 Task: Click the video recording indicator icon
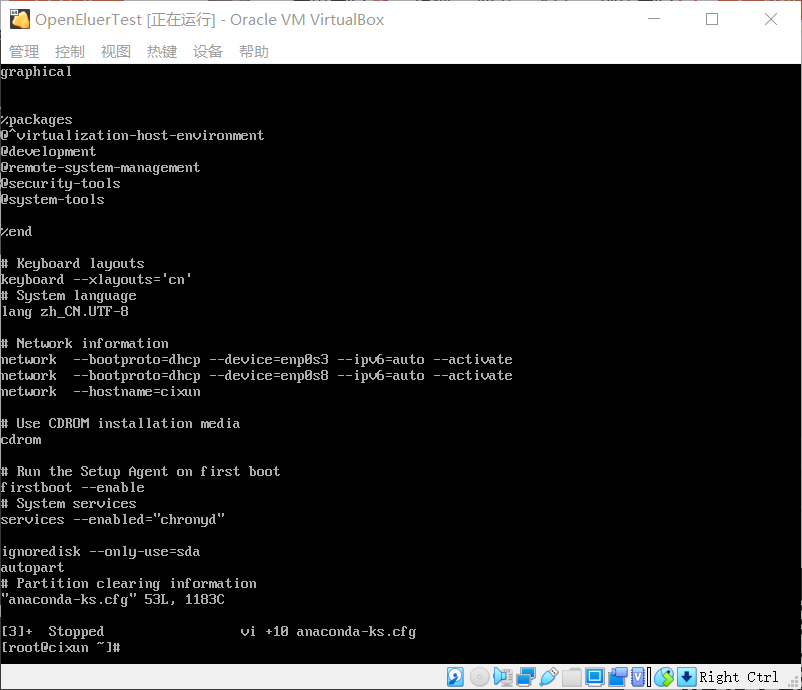[618, 677]
